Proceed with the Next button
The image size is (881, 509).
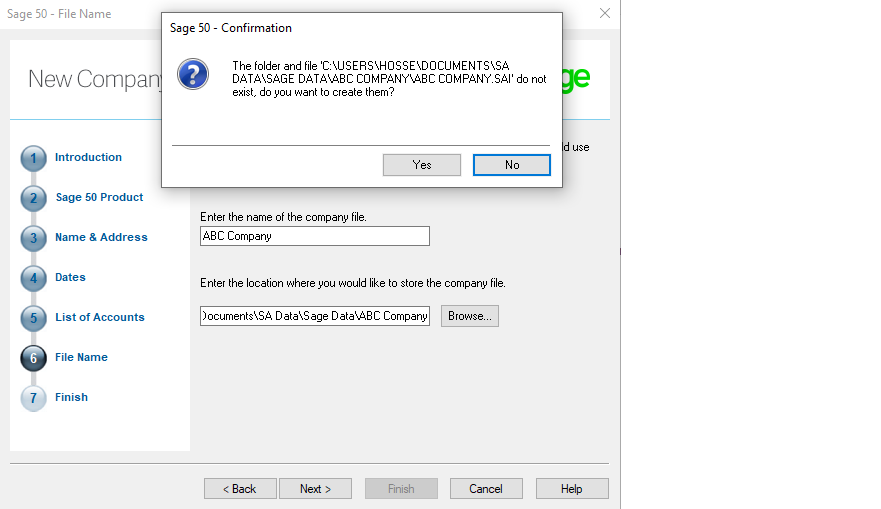315,489
